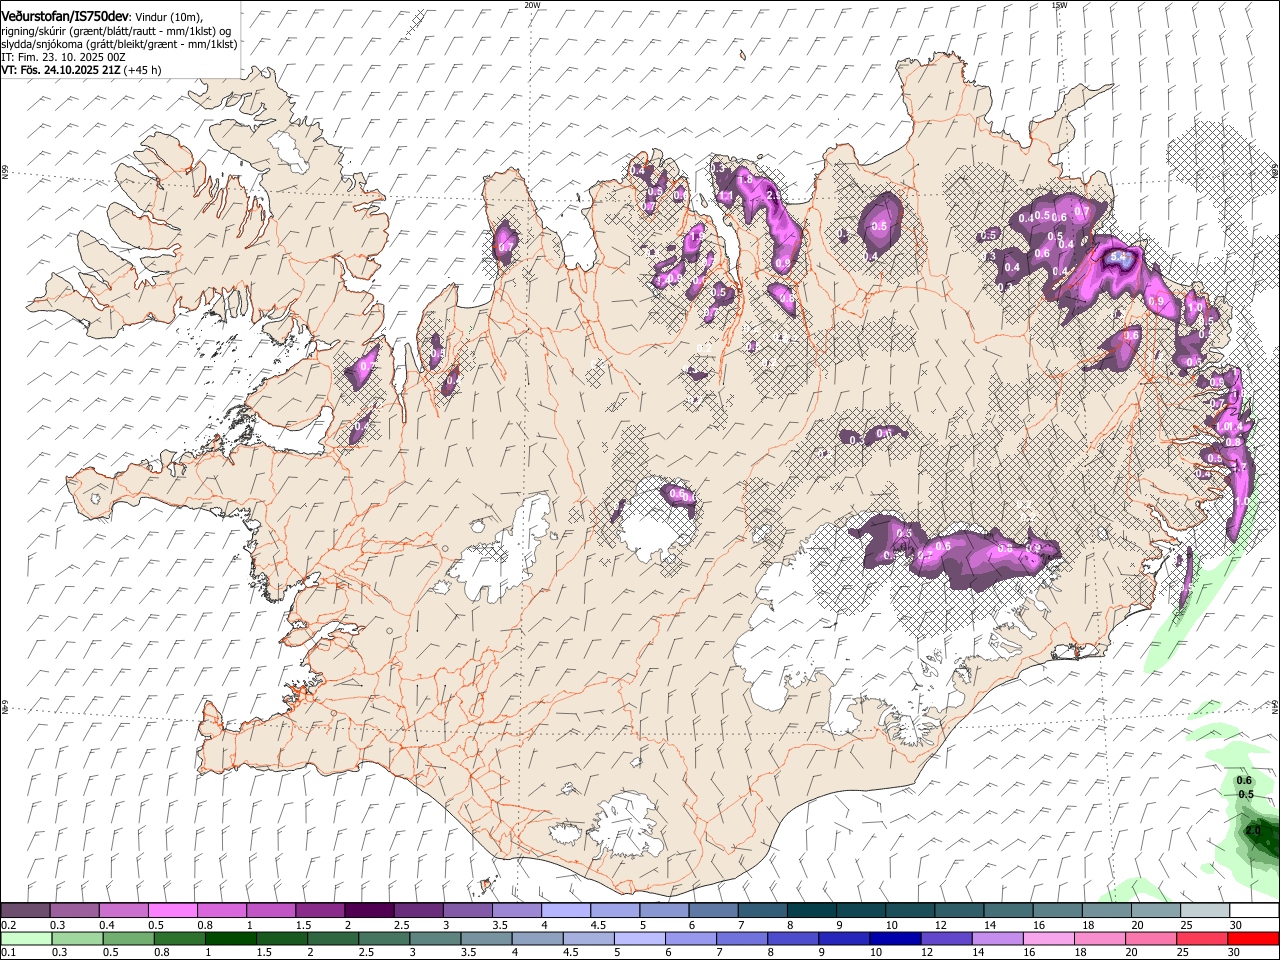Pick the lower legend swatch labeled 0.8

click(180, 939)
